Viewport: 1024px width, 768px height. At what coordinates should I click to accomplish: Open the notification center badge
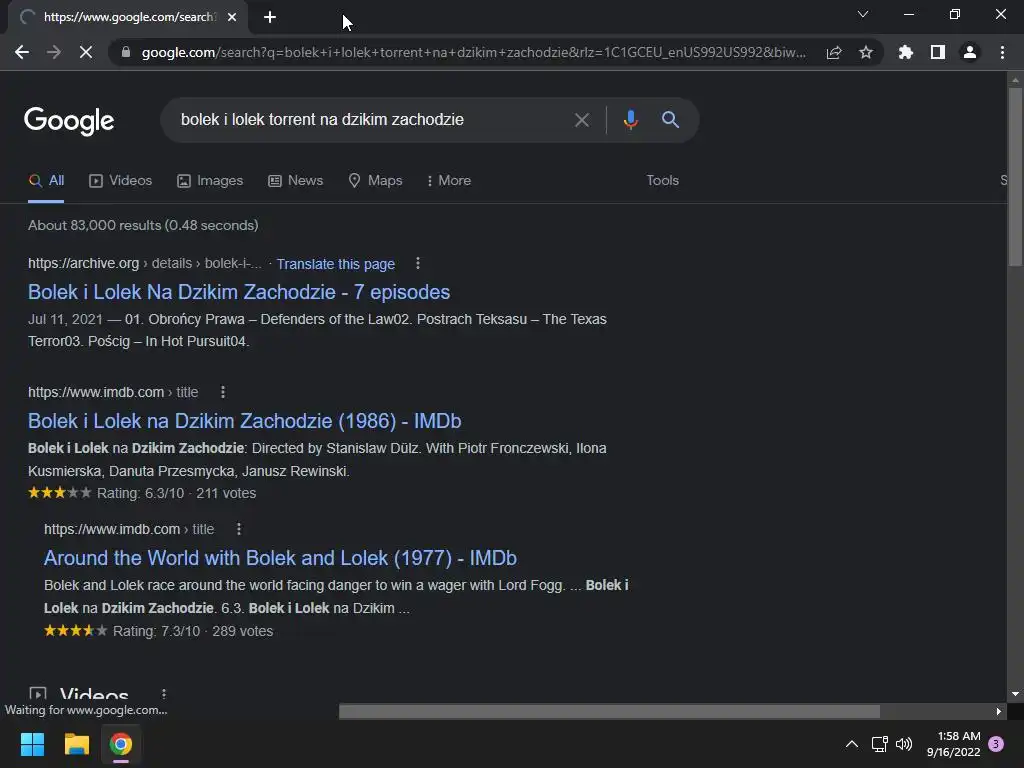[x=996, y=744]
